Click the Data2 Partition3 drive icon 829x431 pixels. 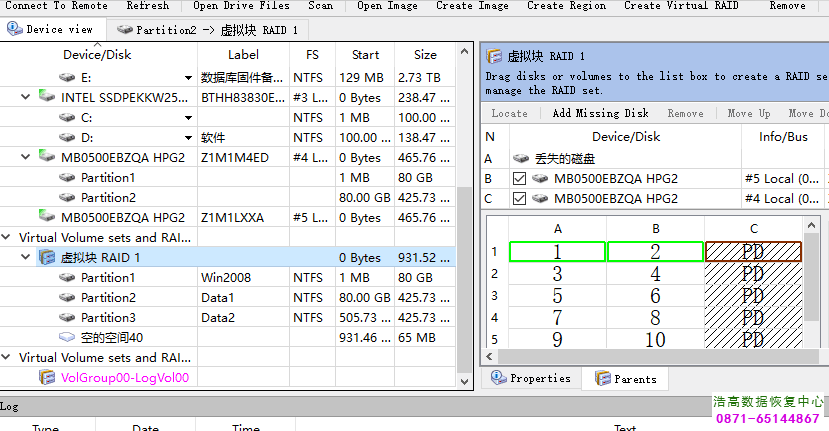pos(67,317)
